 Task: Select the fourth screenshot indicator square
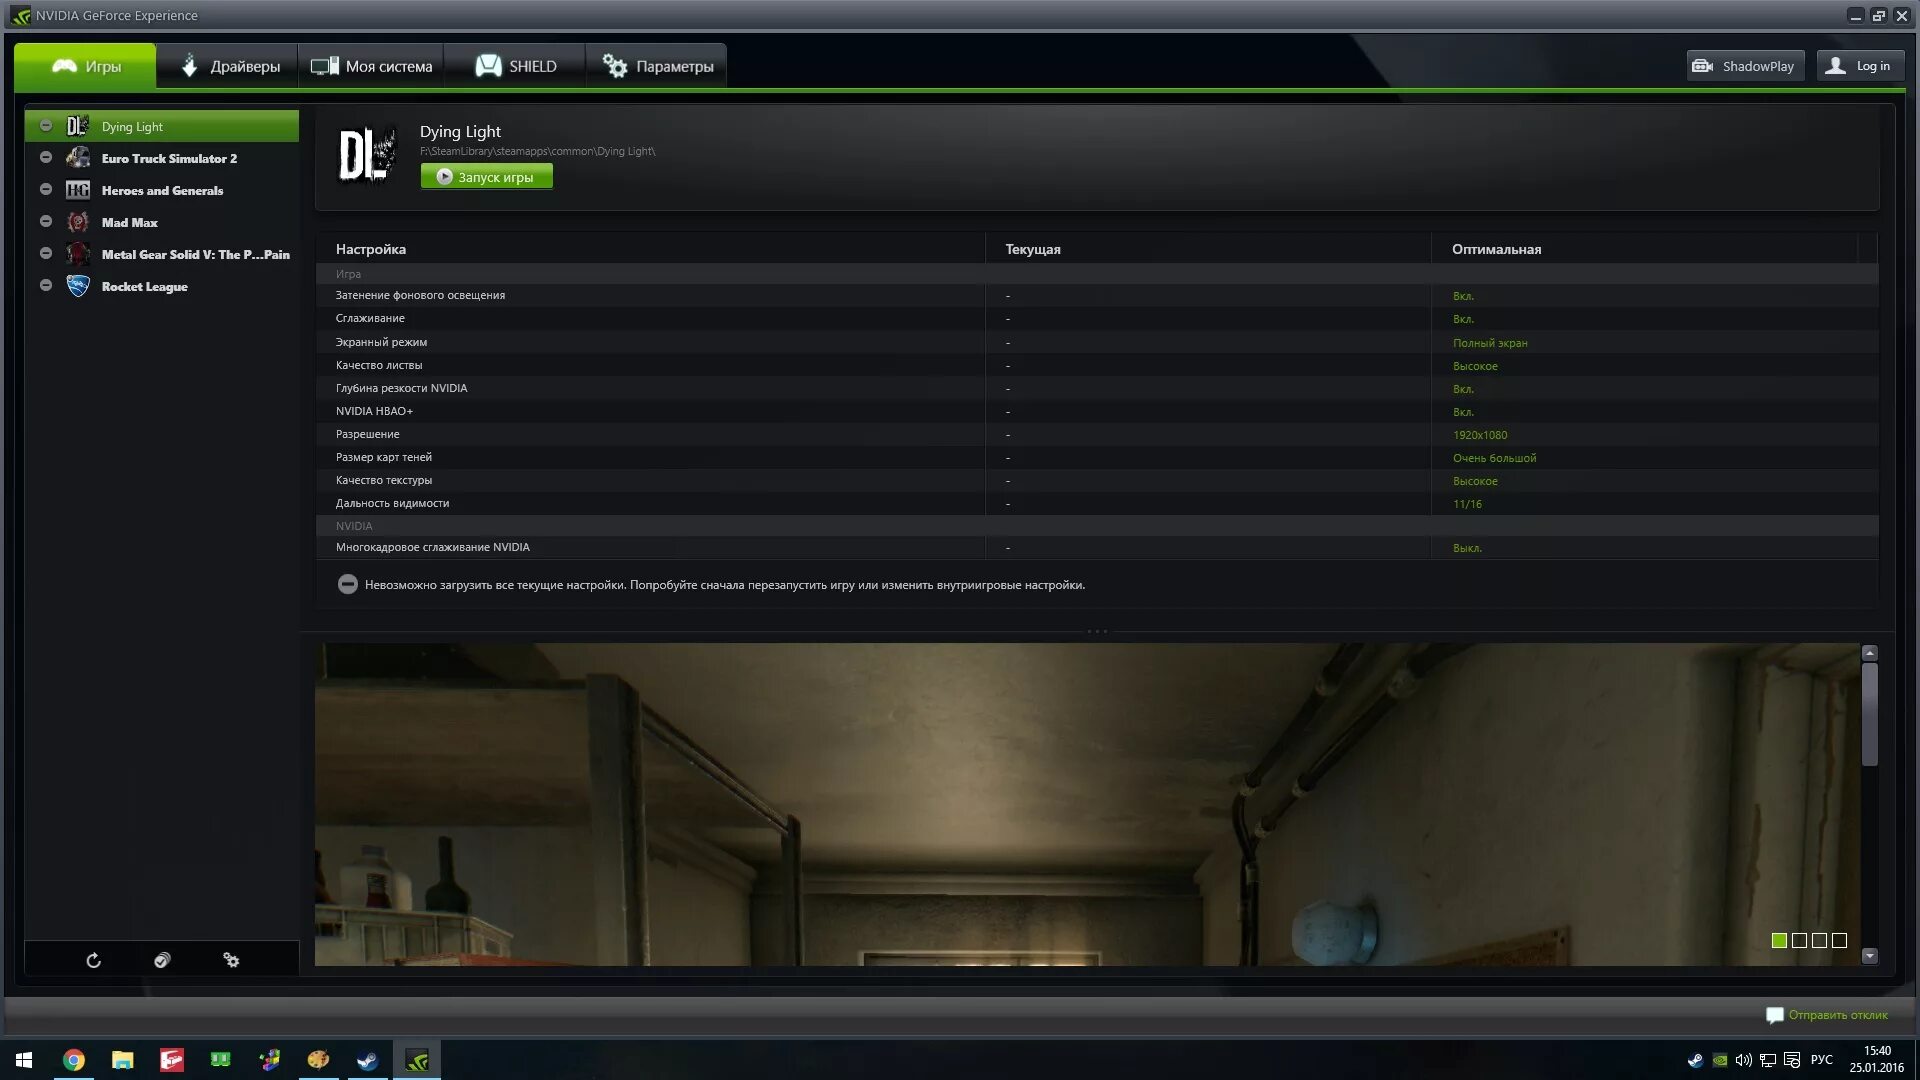tap(1839, 940)
